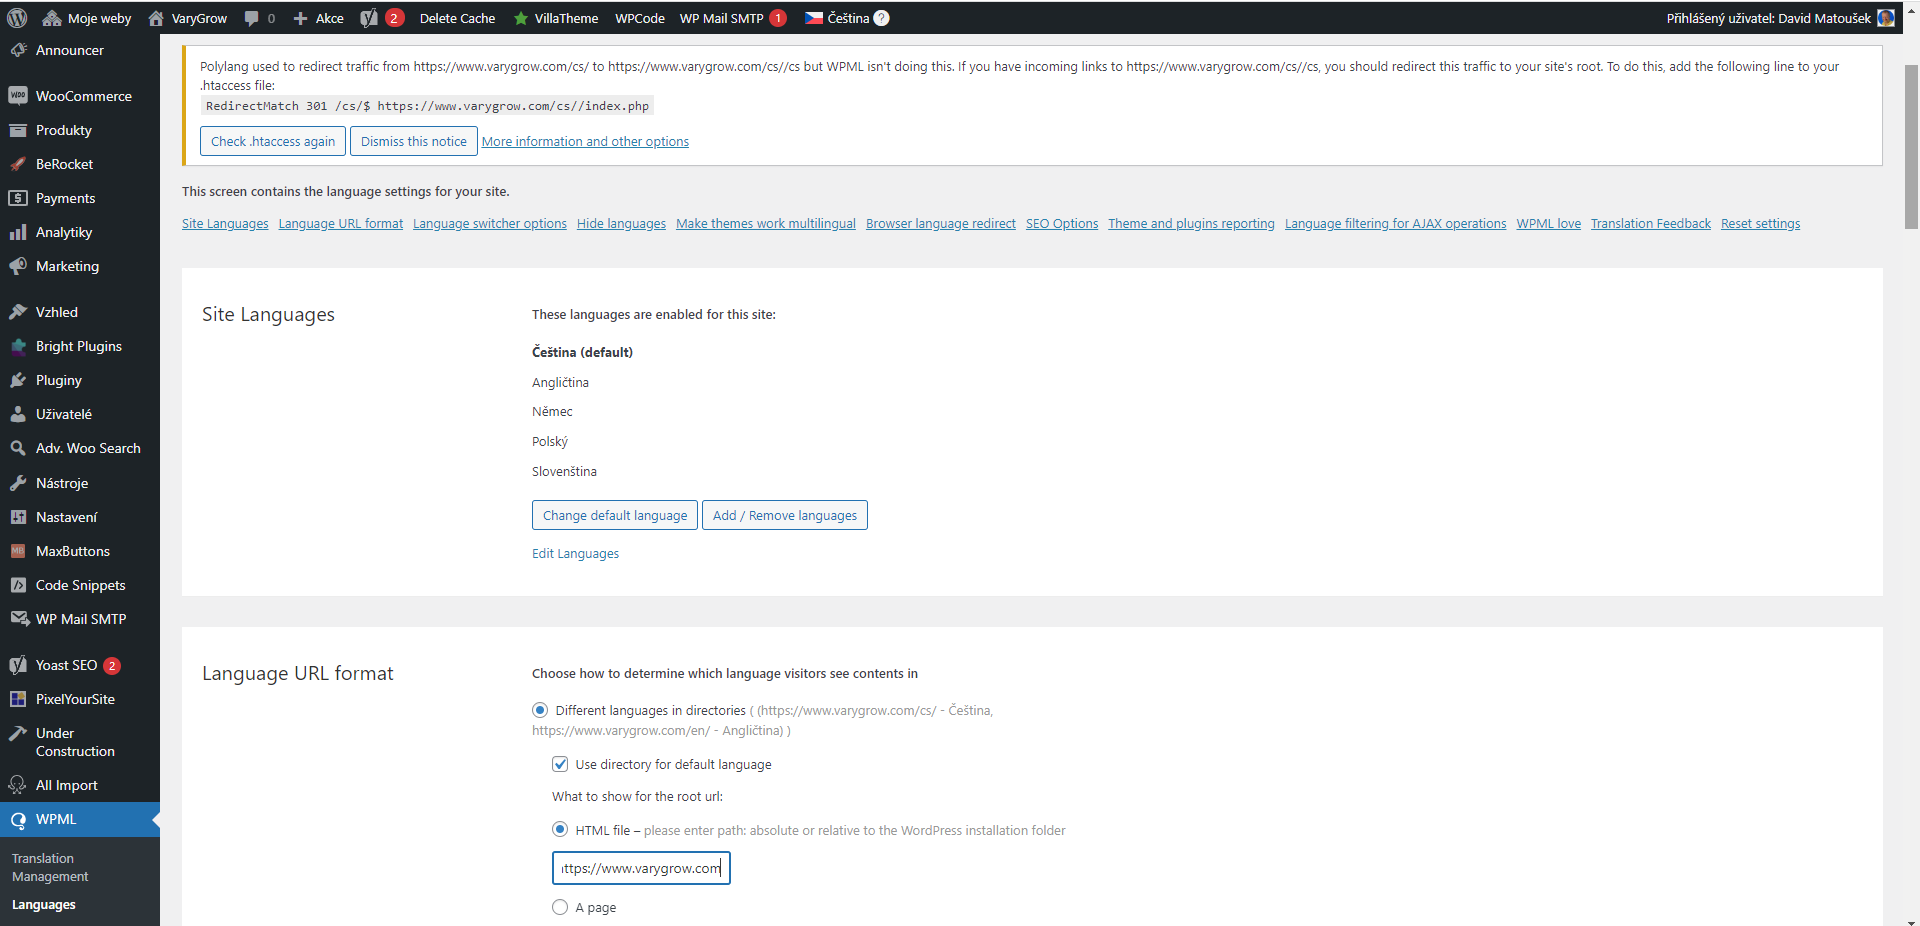Screen dimensions: 1920x926
Task: Select the A page radio option
Action: (x=560, y=907)
